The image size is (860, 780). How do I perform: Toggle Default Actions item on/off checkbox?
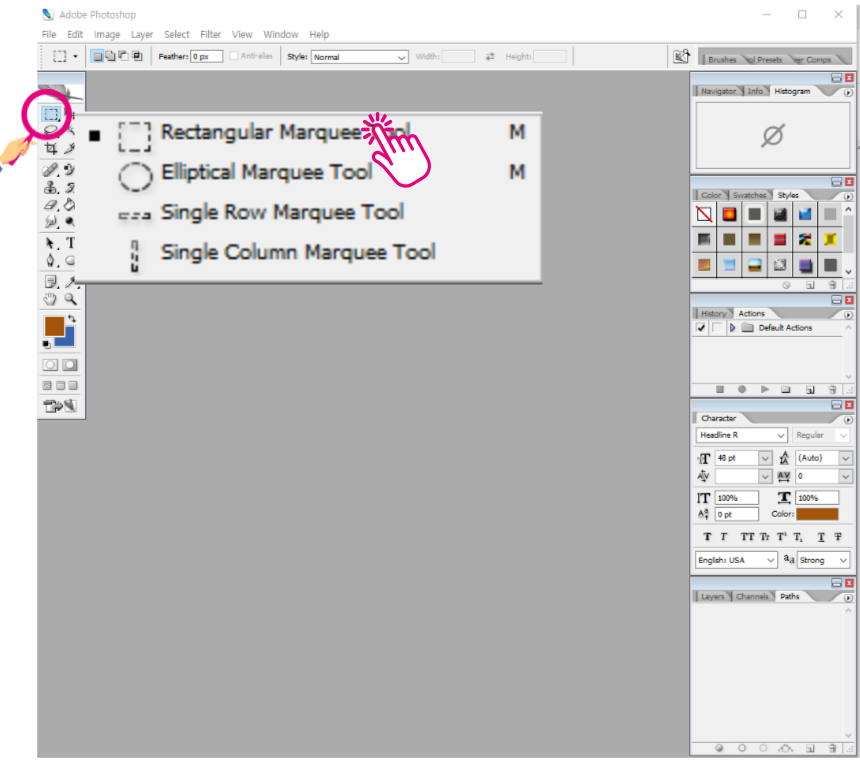pyautogui.click(x=701, y=328)
